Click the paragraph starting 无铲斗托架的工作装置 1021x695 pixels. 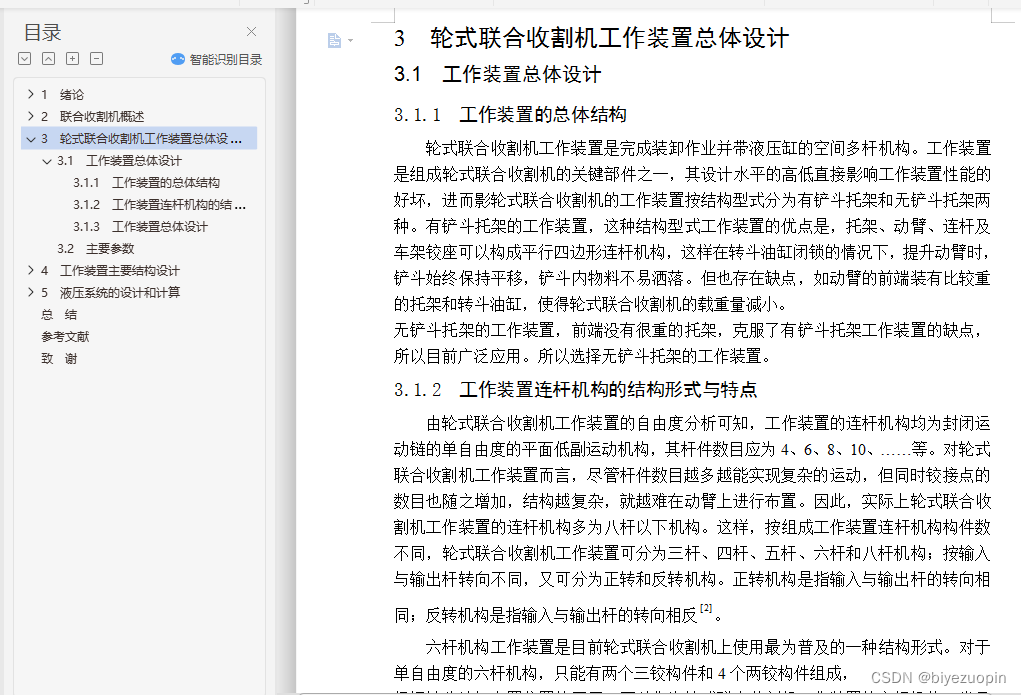click(688, 343)
